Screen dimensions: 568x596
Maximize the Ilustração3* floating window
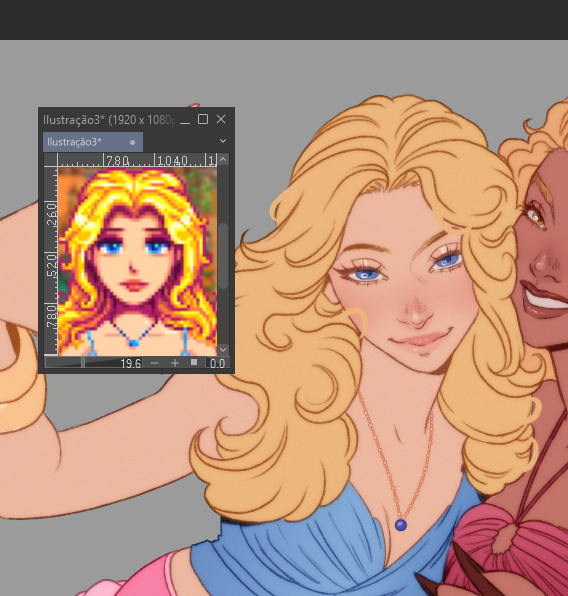(203, 119)
